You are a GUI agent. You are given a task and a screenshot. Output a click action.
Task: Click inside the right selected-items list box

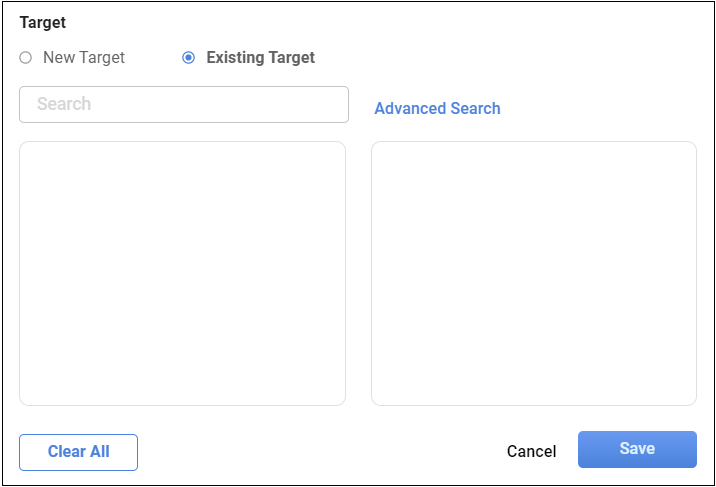click(x=533, y=273)
